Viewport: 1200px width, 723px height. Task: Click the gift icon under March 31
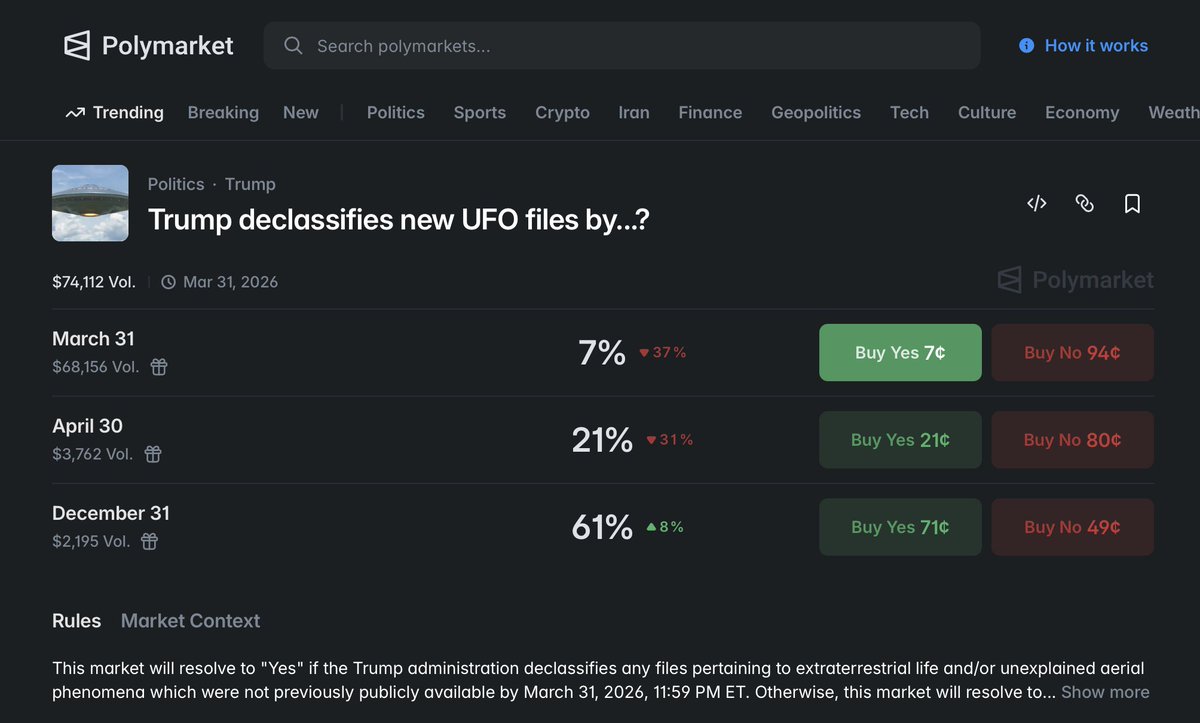click(159, 367)
